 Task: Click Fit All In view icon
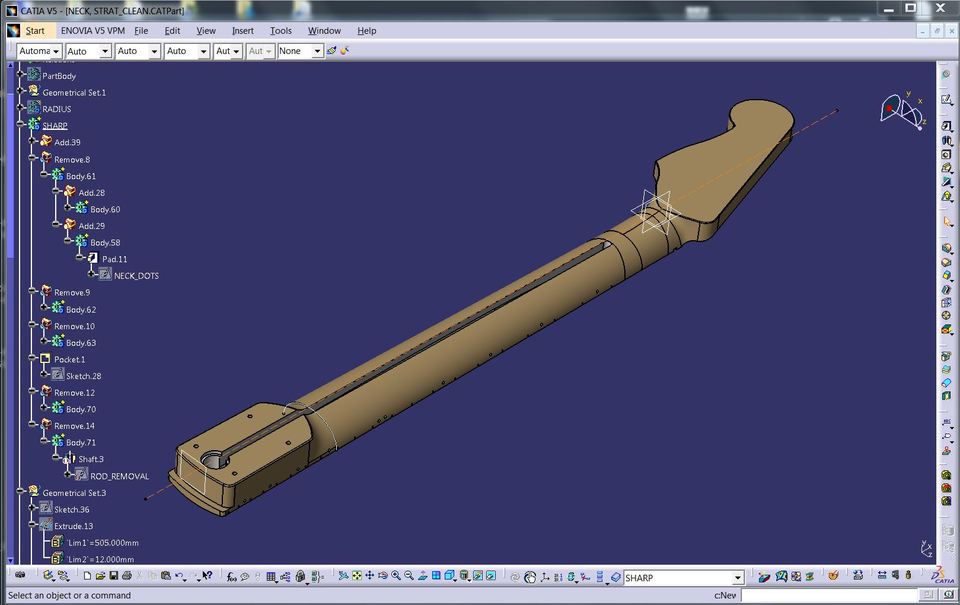click(356, 576)
